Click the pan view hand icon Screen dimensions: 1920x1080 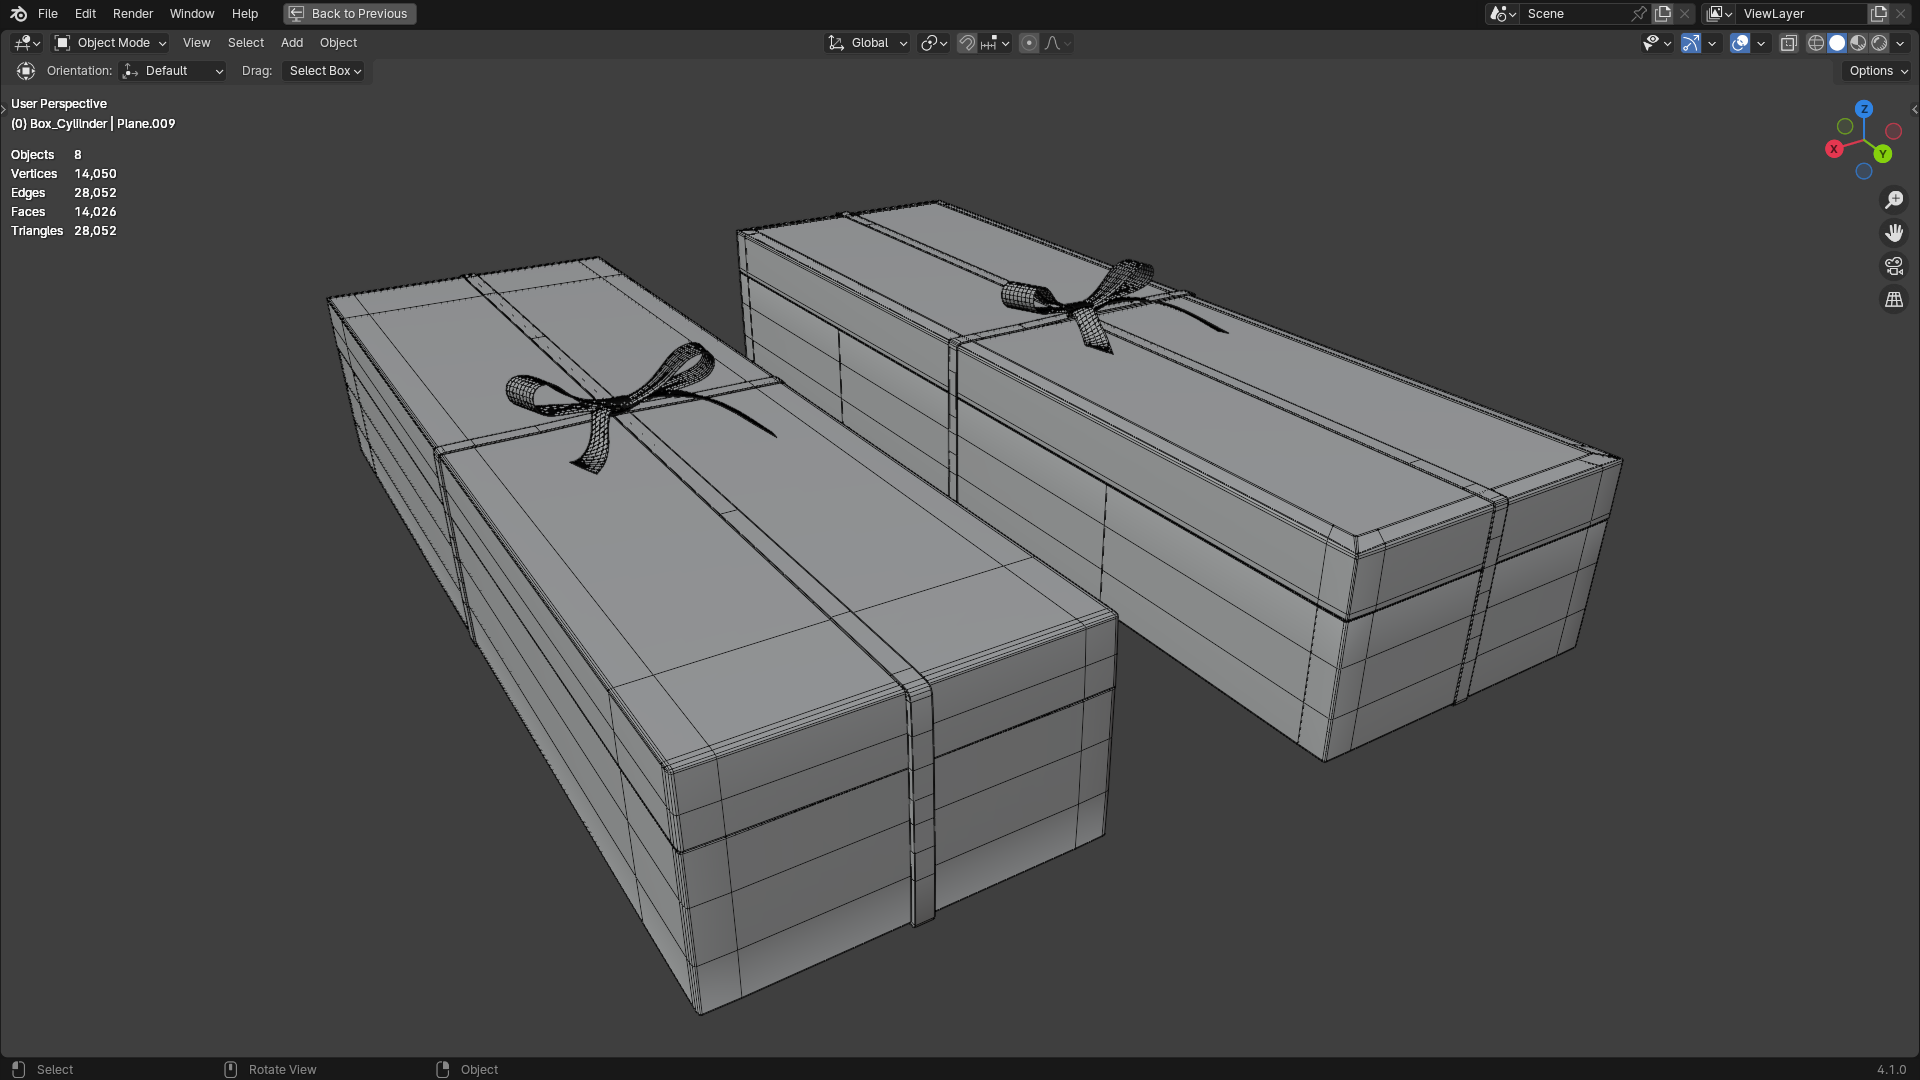coord(1893,233)
